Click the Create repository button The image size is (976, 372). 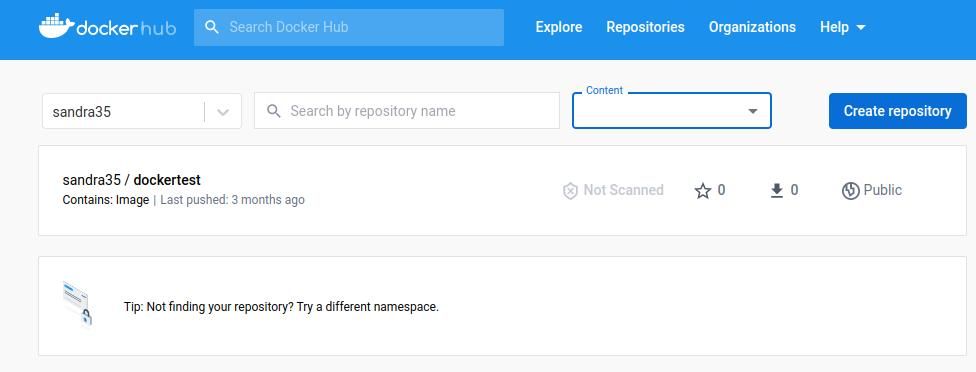click(x=898, y=111)
